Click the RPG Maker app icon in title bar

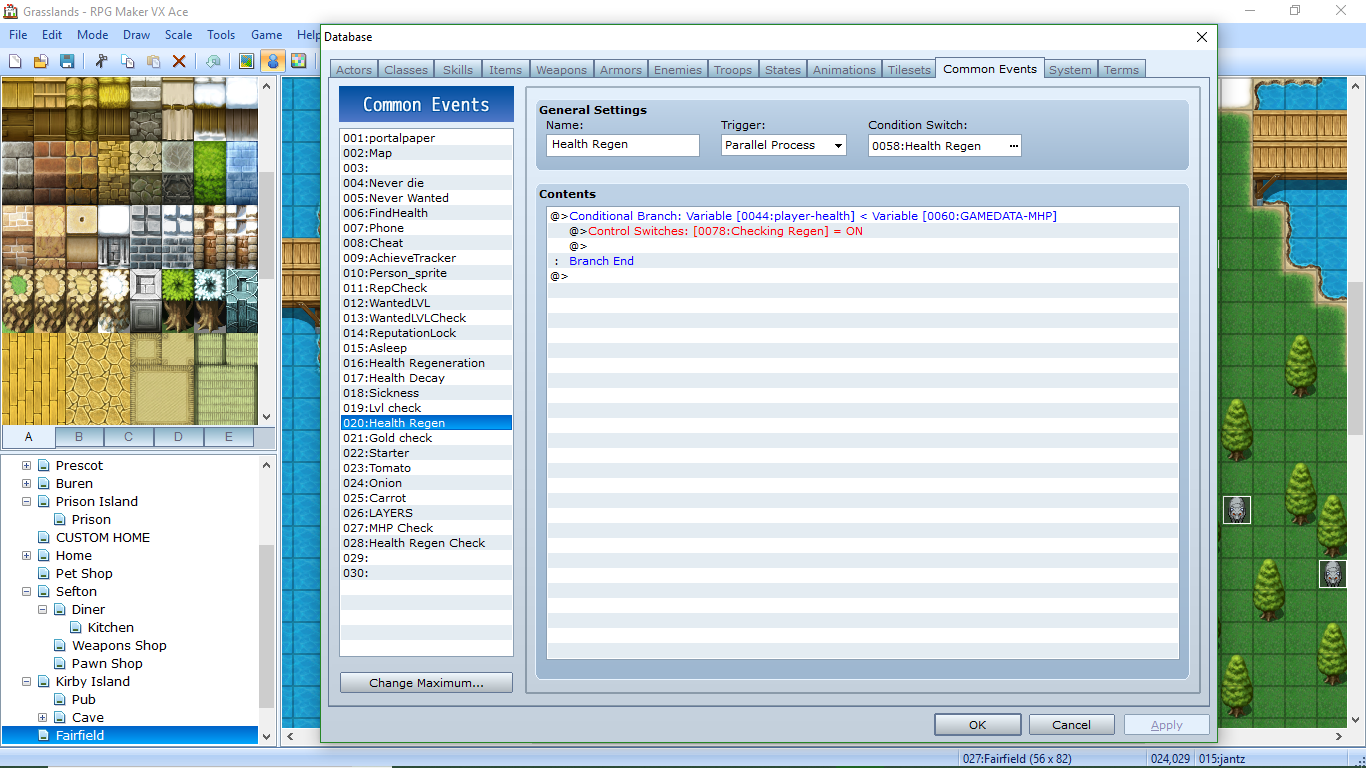(x=11, y=11)
